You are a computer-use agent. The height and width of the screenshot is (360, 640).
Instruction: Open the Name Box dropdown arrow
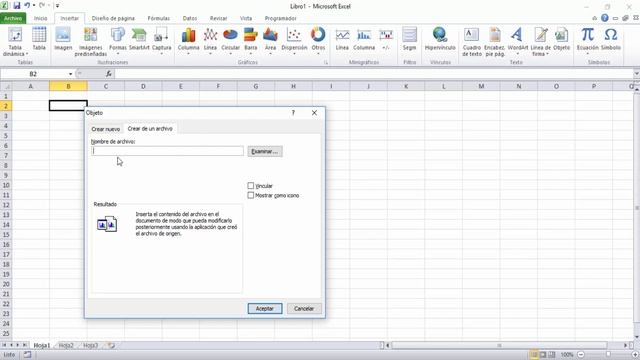[x=71, y=74]
